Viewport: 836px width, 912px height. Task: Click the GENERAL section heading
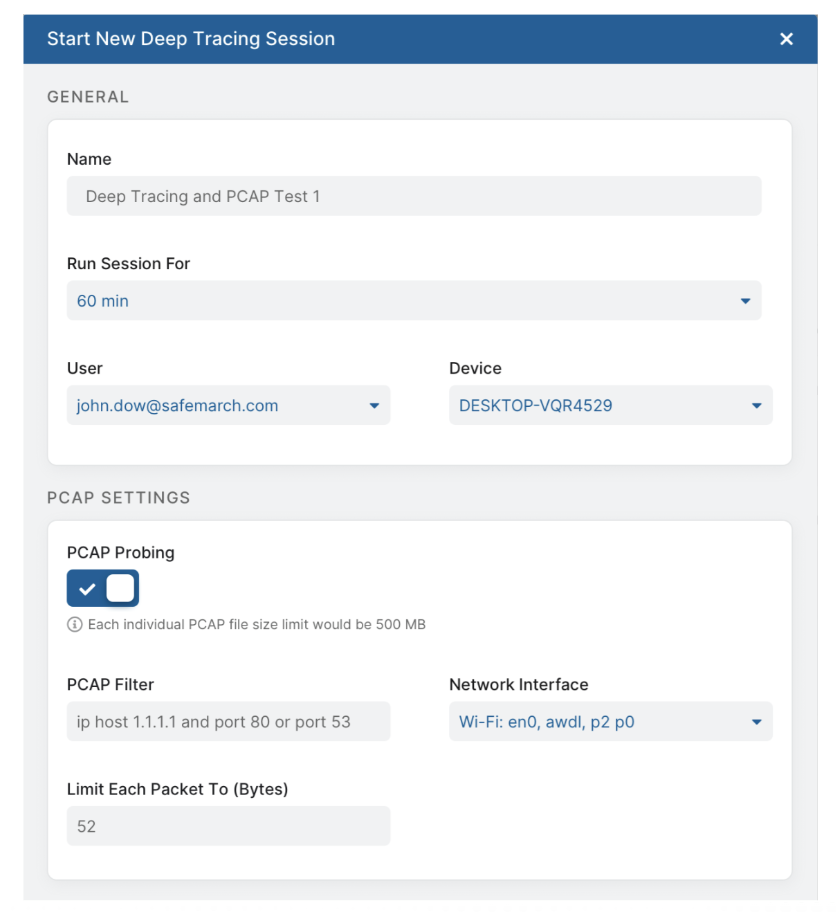tap(88, 97)
